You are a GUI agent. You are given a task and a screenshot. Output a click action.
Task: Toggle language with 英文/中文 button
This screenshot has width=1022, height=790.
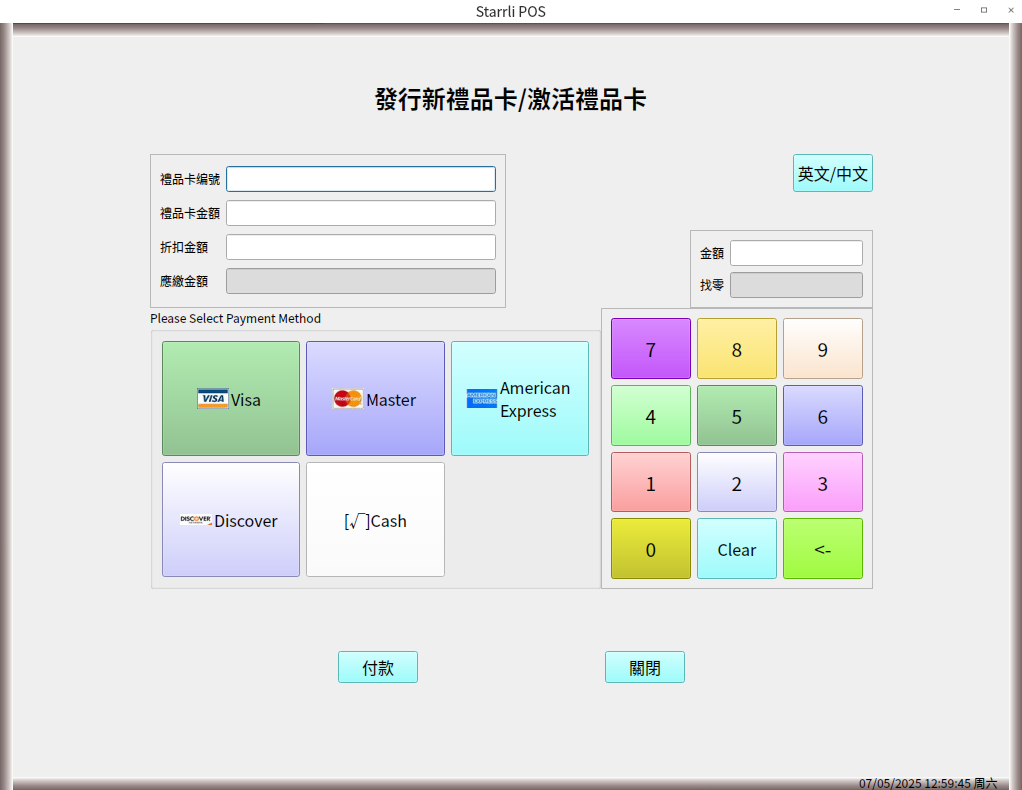coord(832,173)
